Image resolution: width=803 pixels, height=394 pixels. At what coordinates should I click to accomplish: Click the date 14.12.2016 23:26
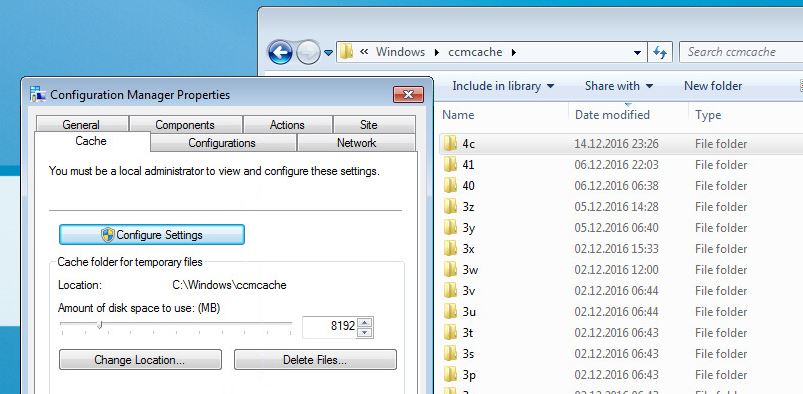617,144
